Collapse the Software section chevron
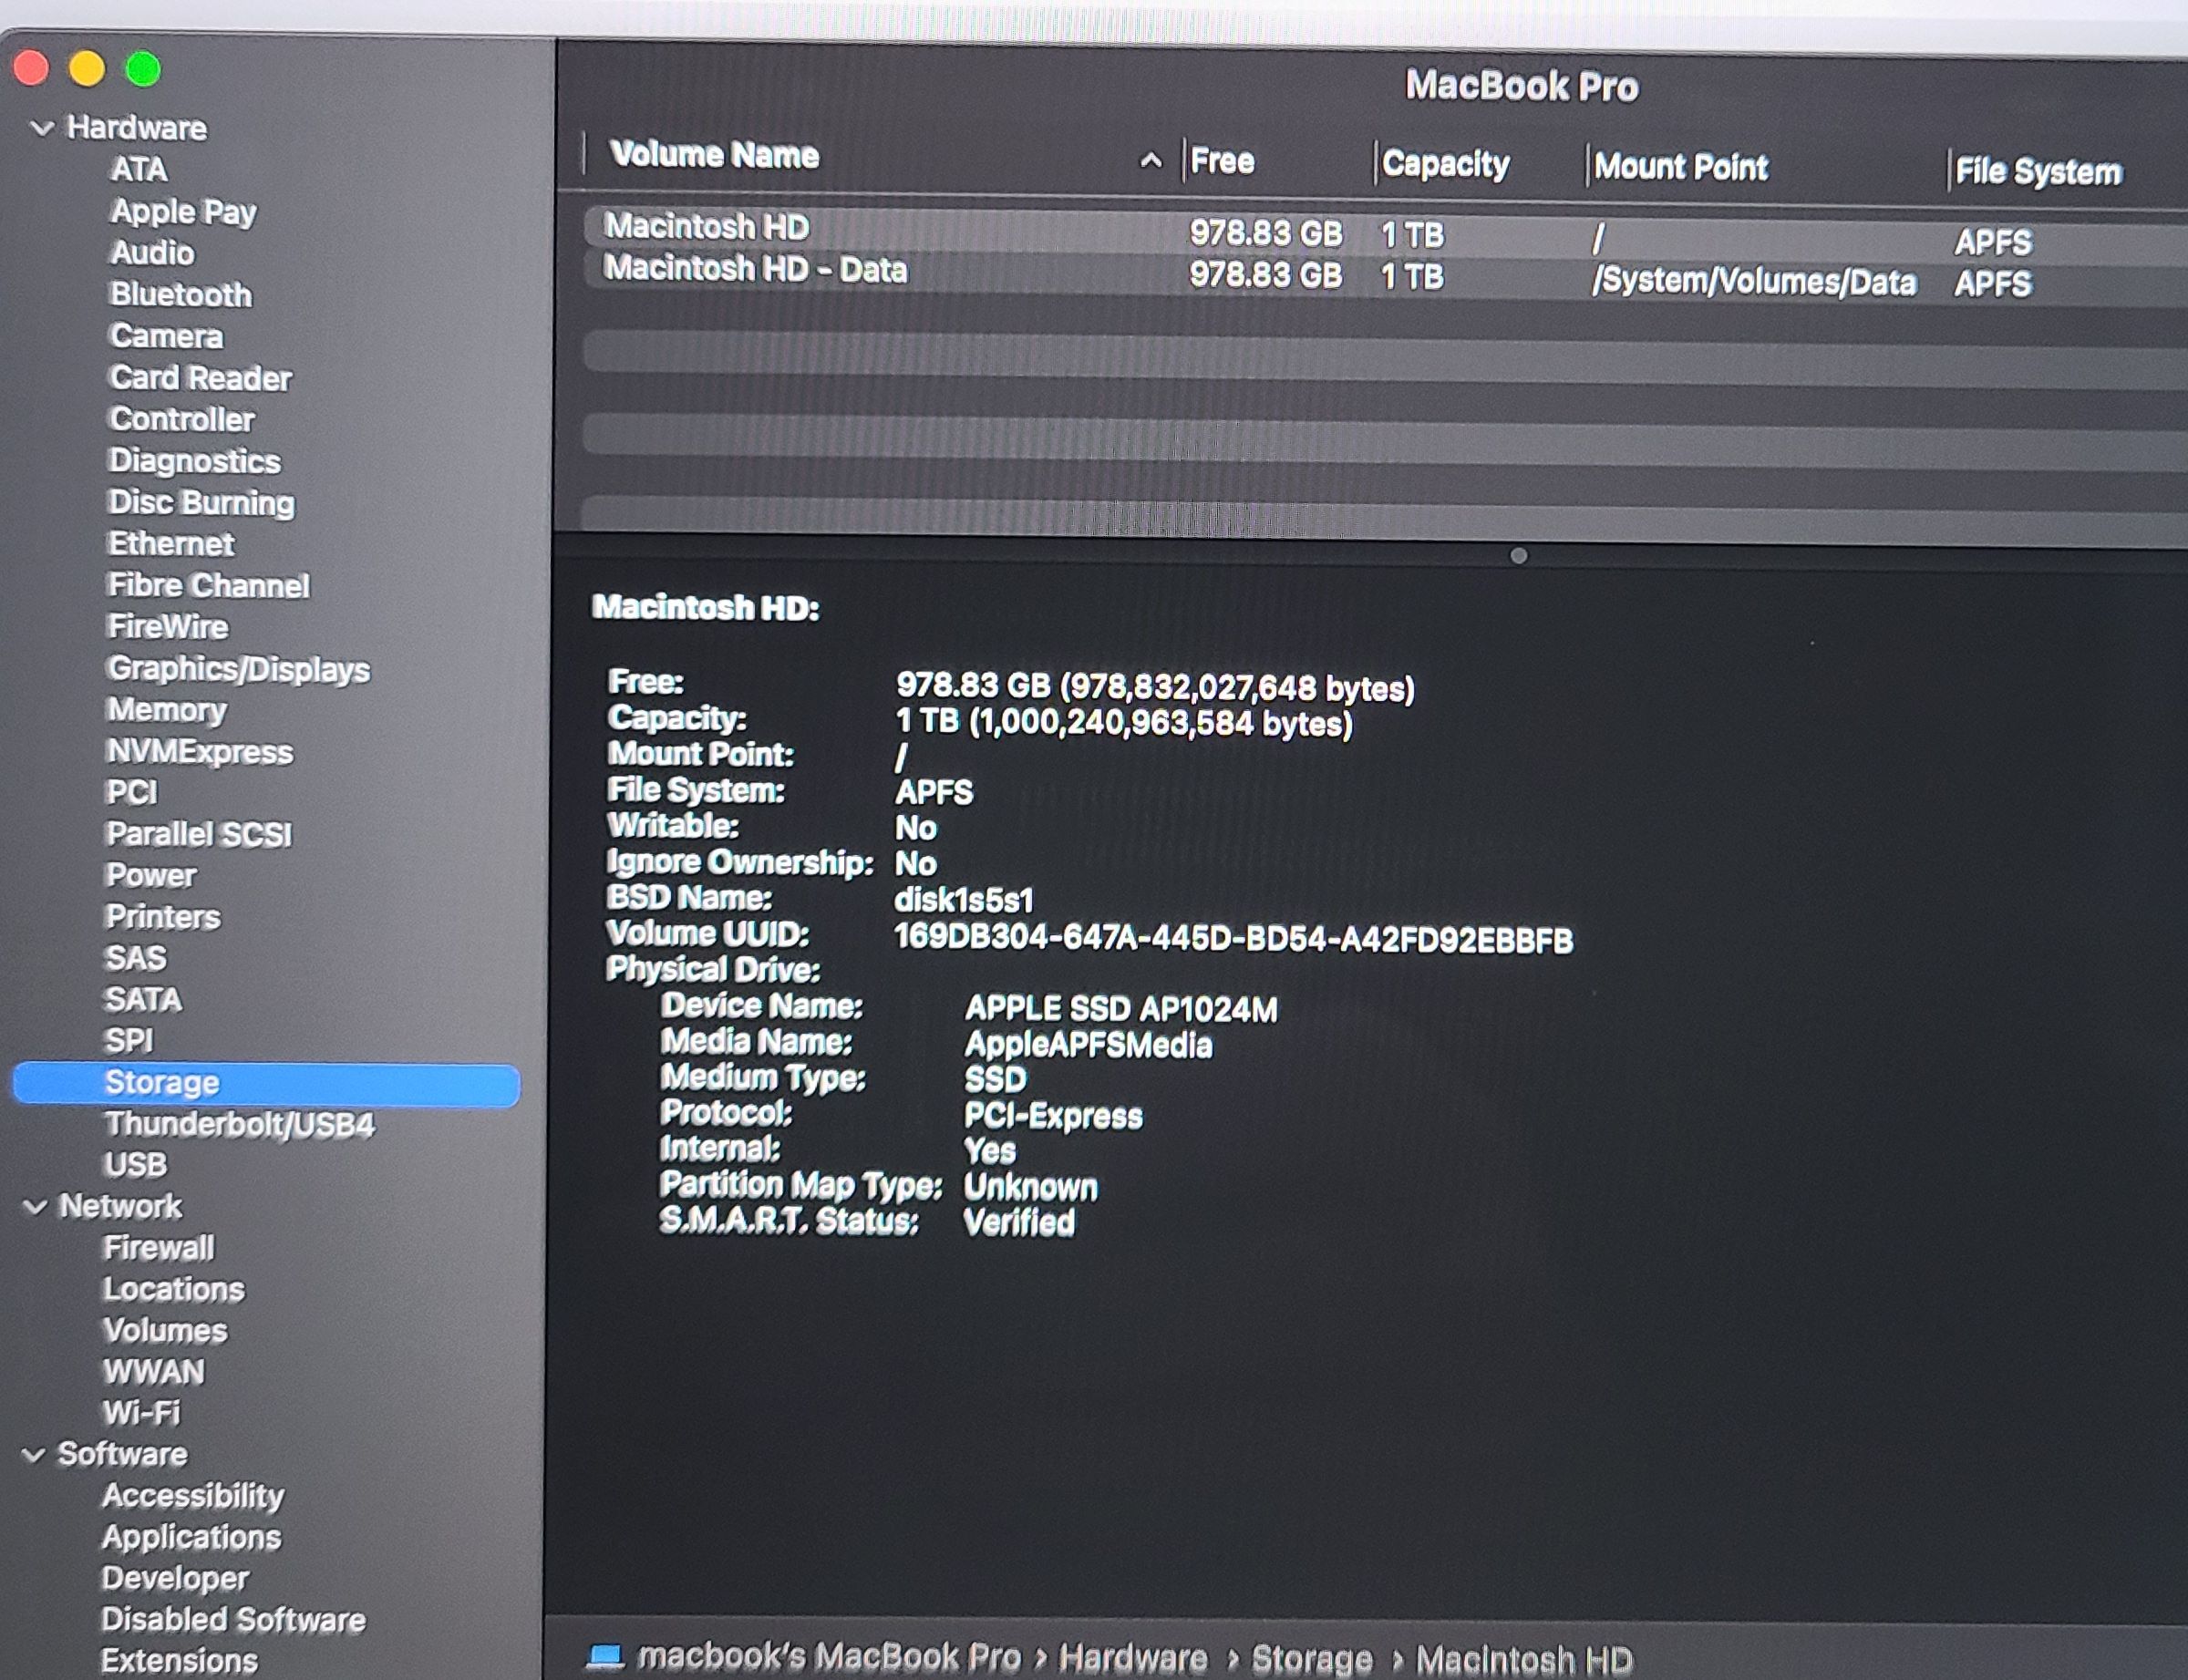Image resolution: width=2188 pixels, height=1680 pixels. coord(34,1455)
